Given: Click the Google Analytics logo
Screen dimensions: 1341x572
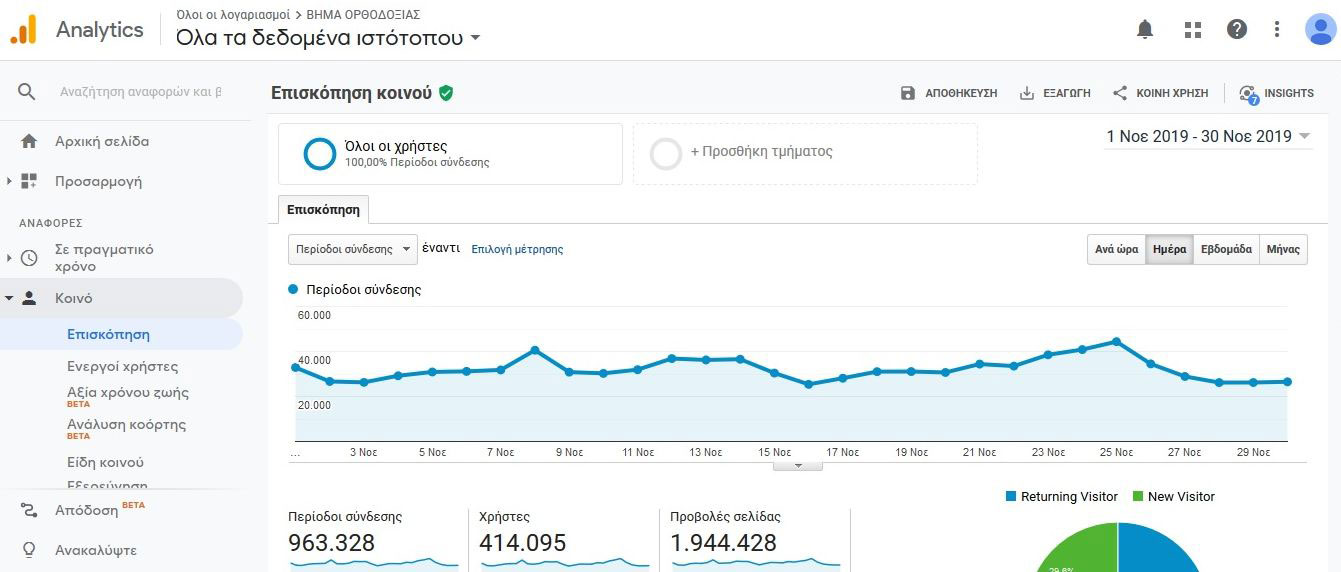Looking at the screenshot, I should click(23, 30).
